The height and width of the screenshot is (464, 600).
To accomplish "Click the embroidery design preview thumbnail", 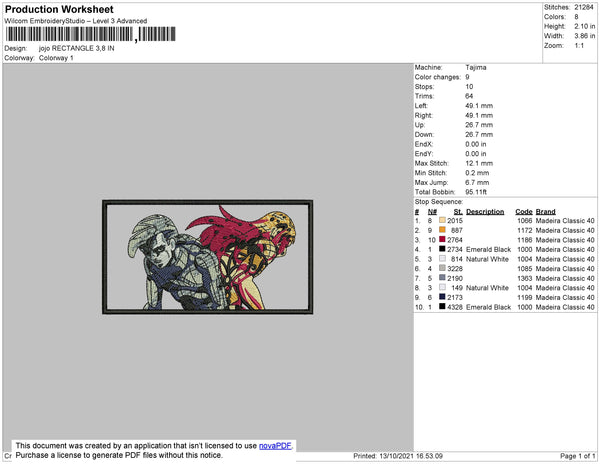I will point(208,257).
